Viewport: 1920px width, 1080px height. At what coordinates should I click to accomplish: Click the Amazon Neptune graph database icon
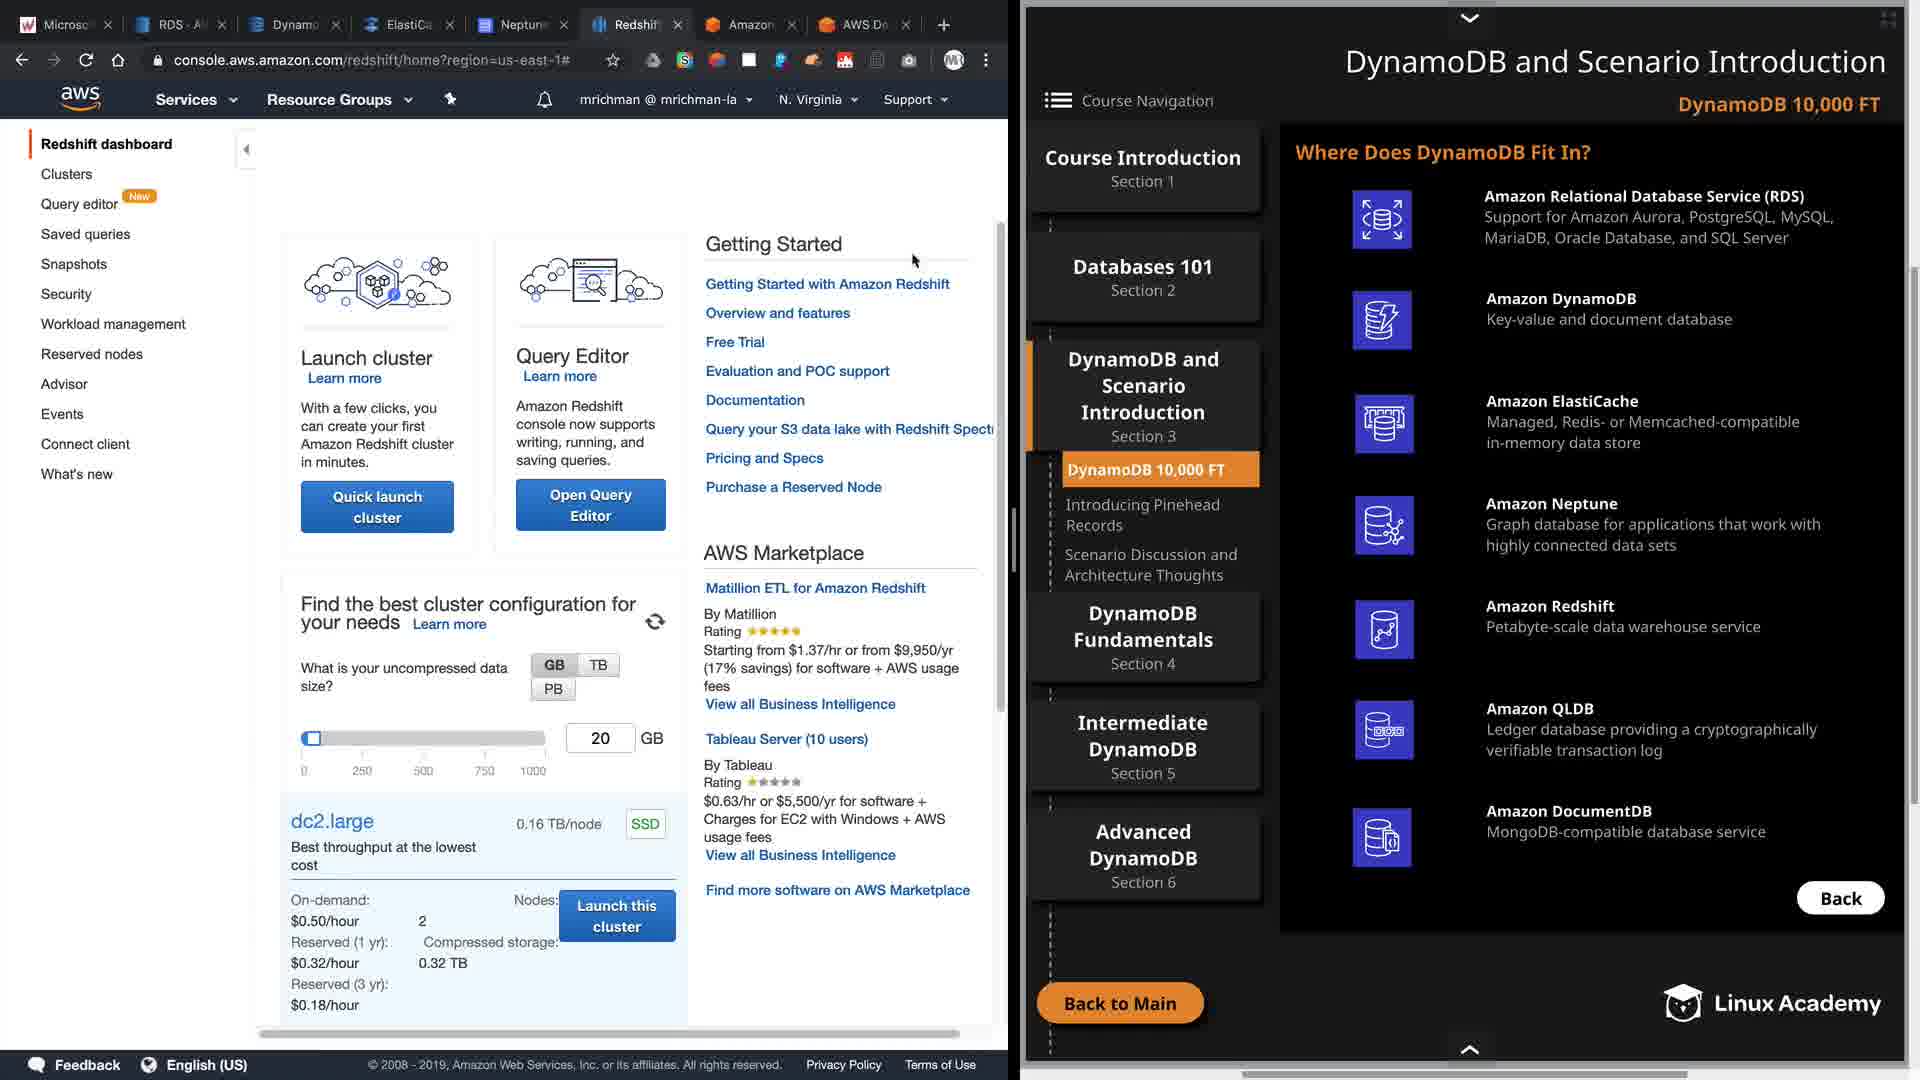tap(1384, 525)
